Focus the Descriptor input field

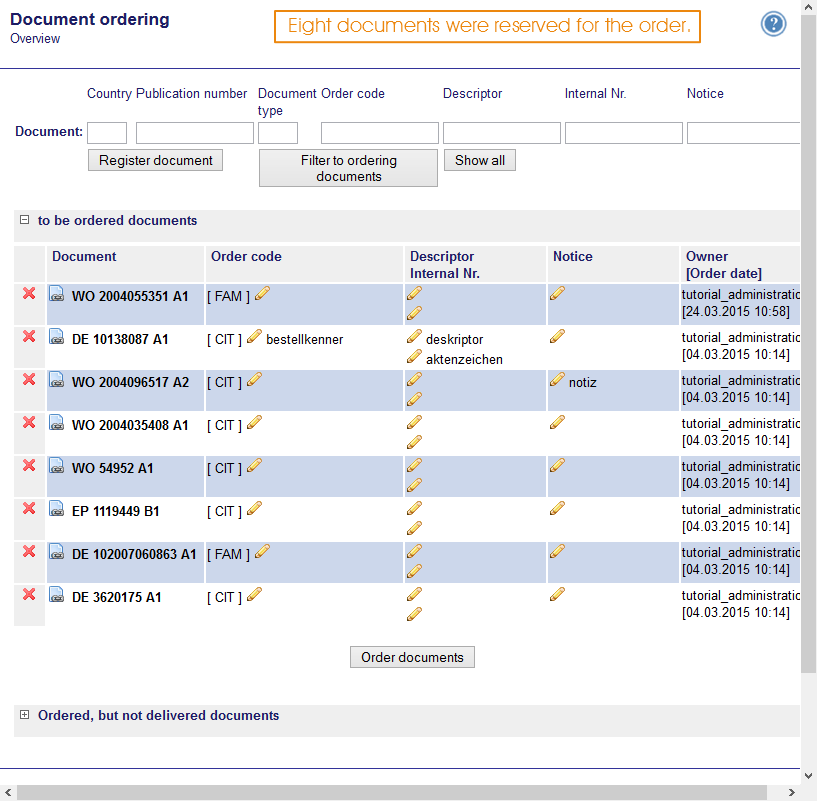pos(502,133)
